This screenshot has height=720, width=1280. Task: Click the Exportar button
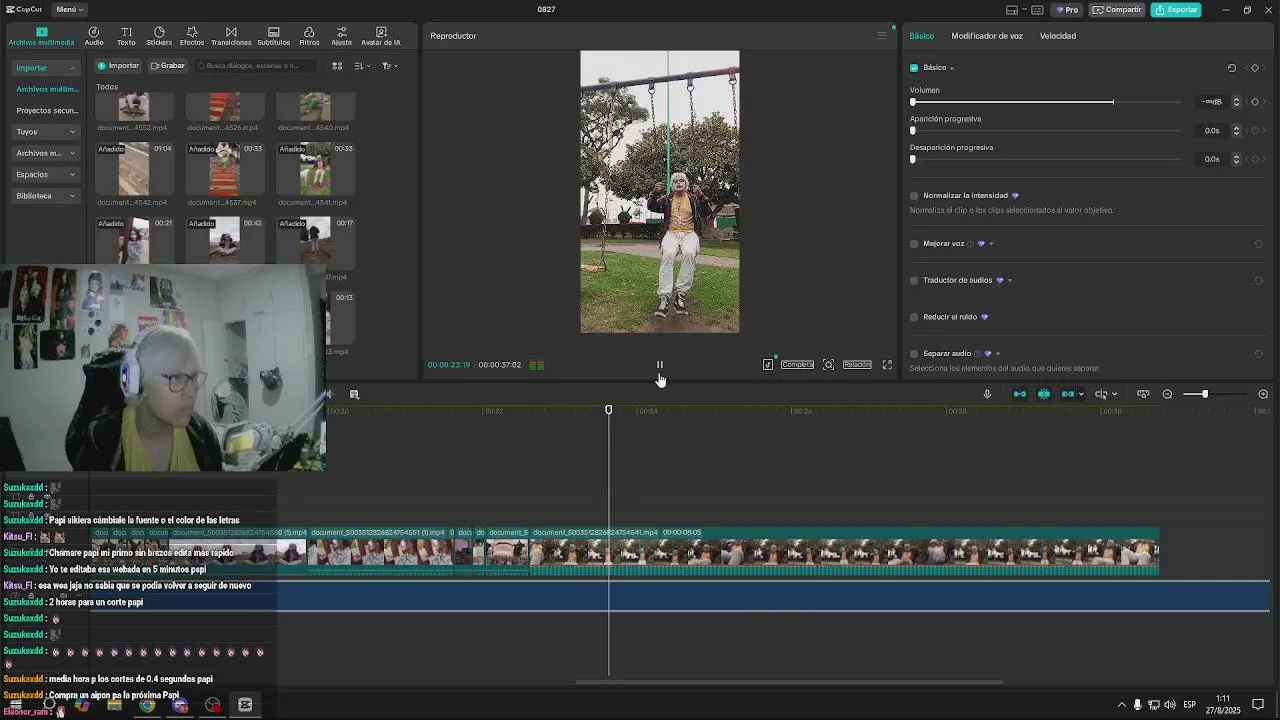point(1176,10)
